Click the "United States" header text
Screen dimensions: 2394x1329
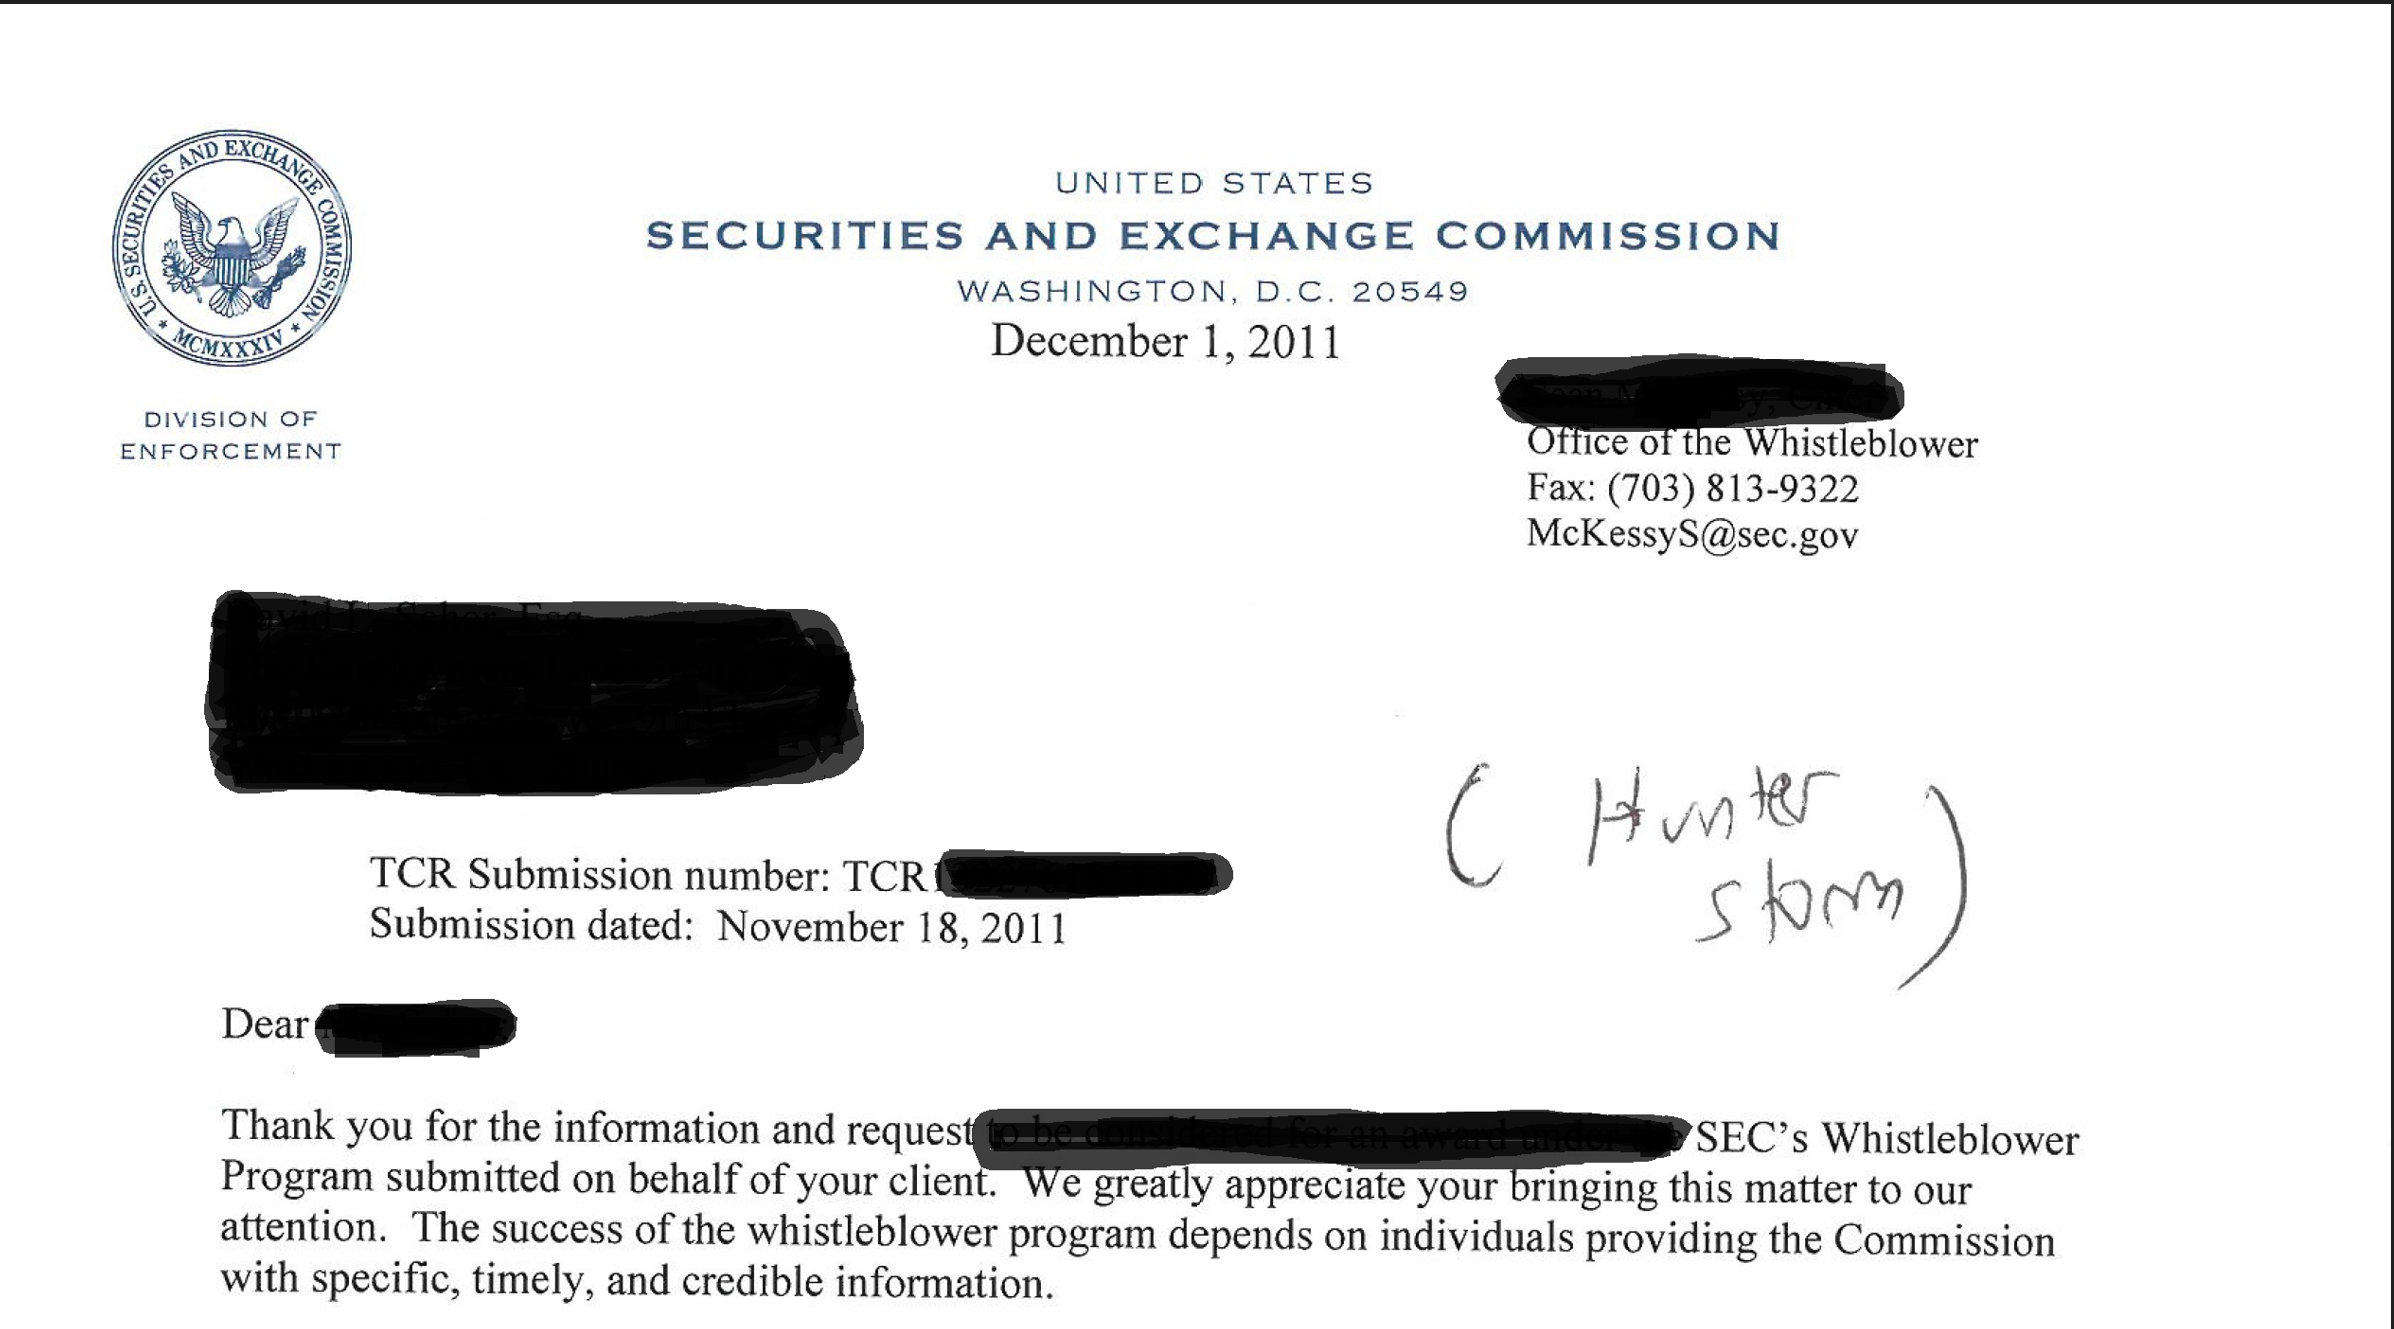point(1214,183)
